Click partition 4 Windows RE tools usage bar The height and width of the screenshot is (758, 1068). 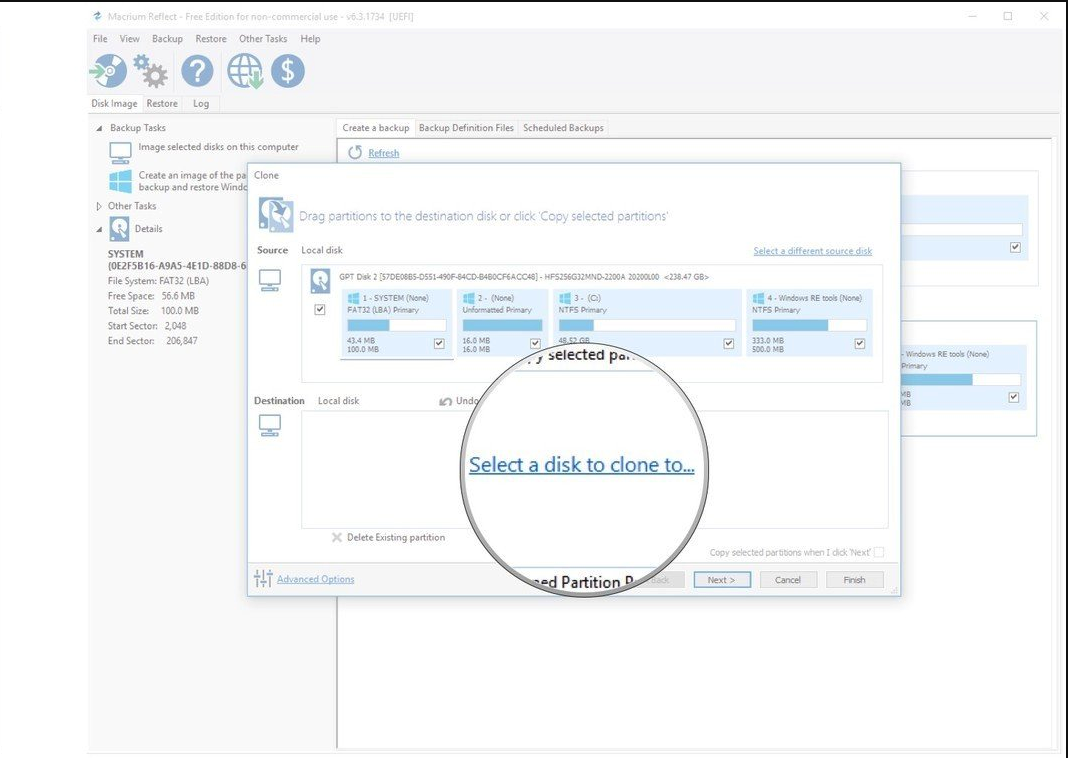coord(809,326)
